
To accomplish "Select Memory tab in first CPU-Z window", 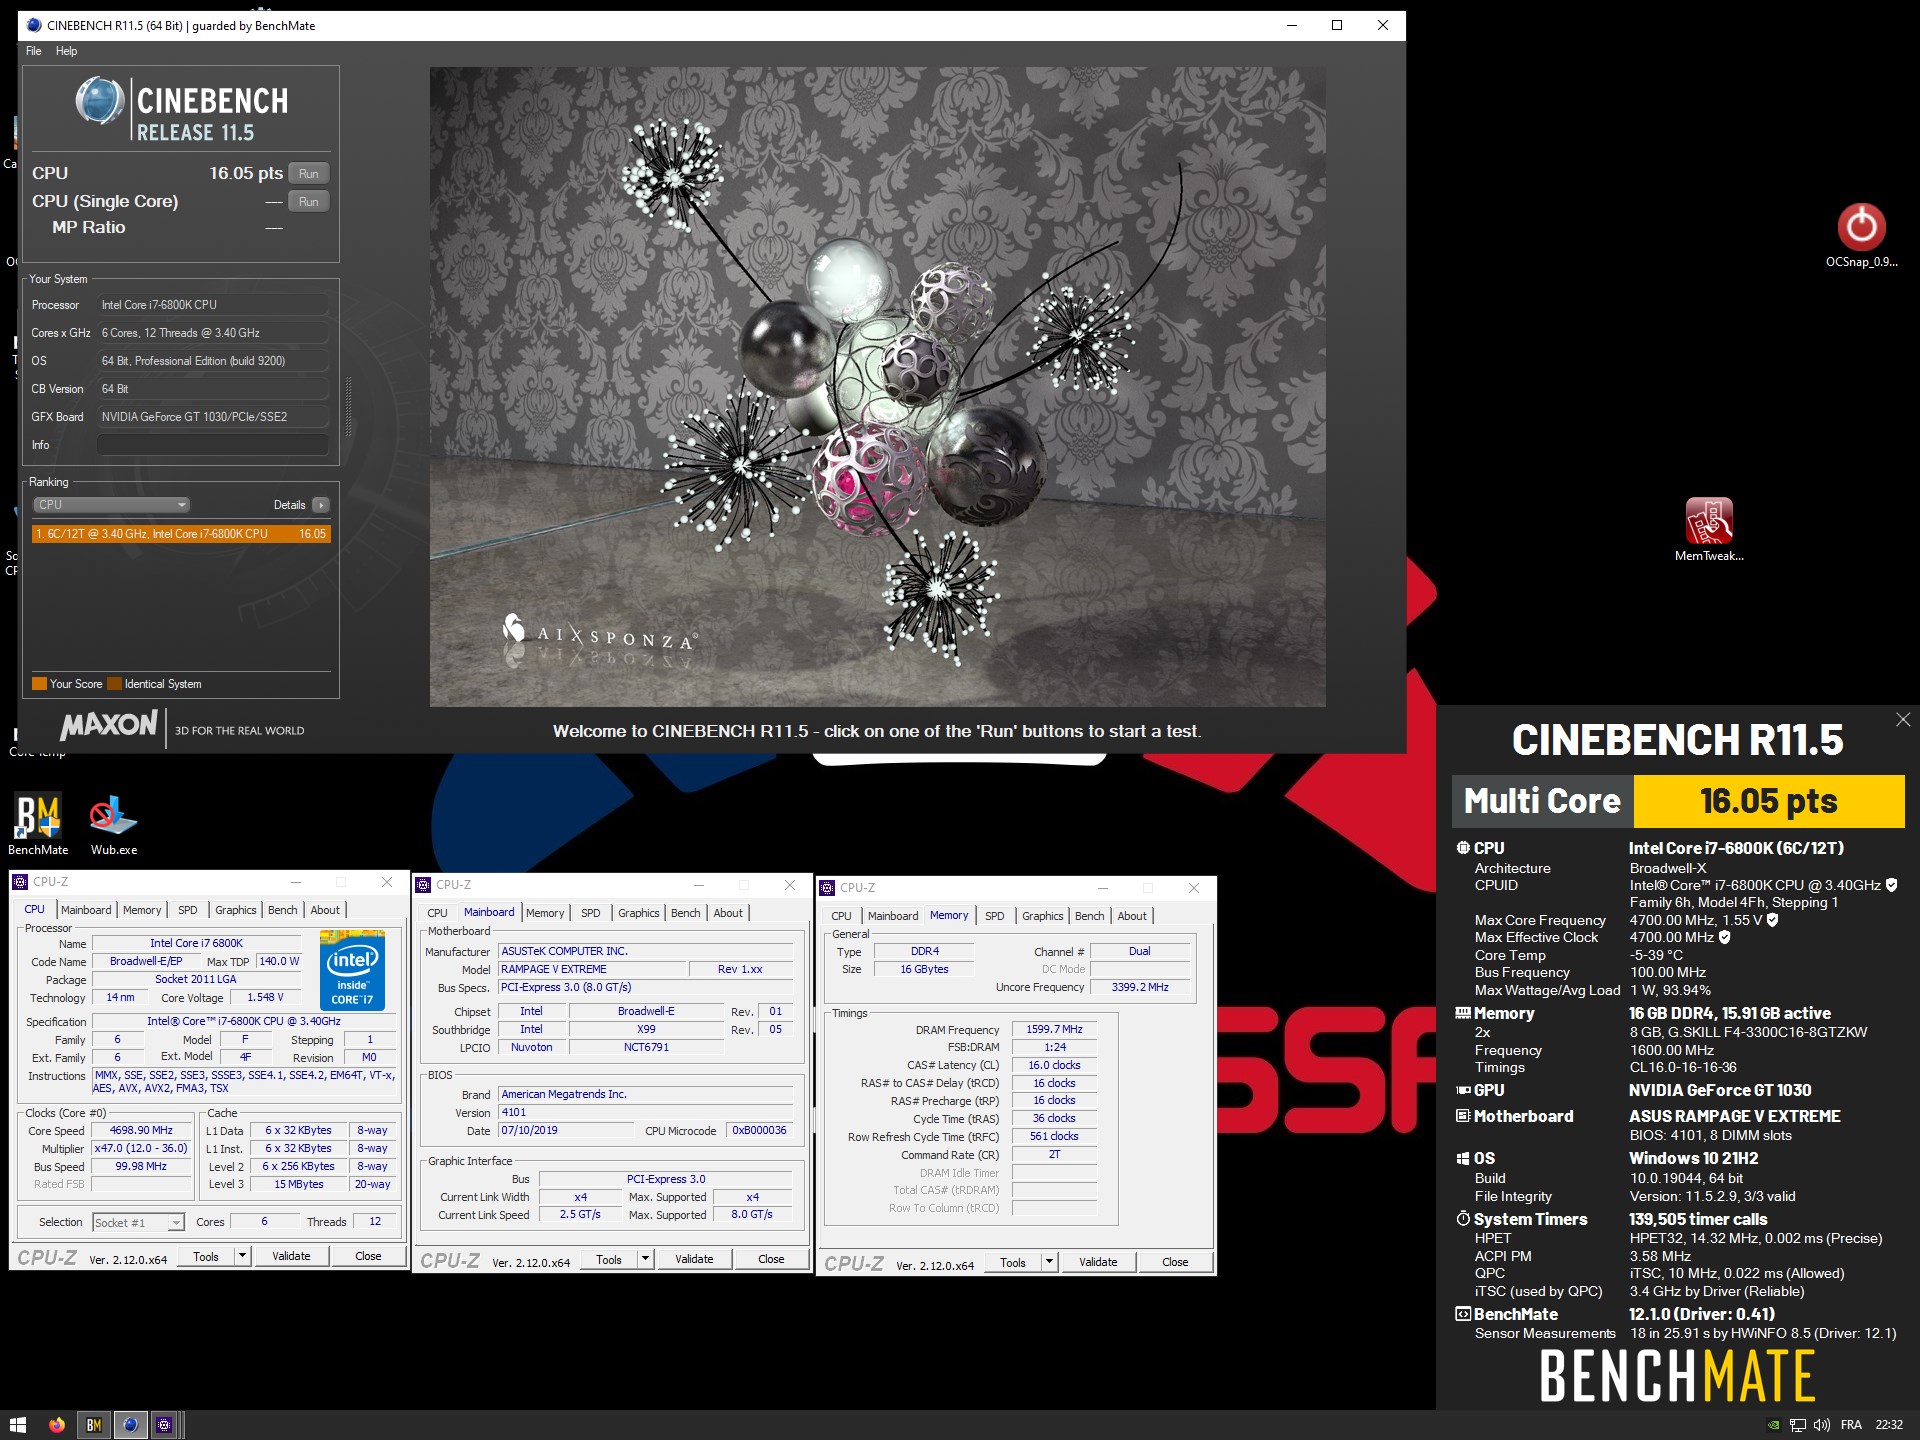I will [142, 910].
